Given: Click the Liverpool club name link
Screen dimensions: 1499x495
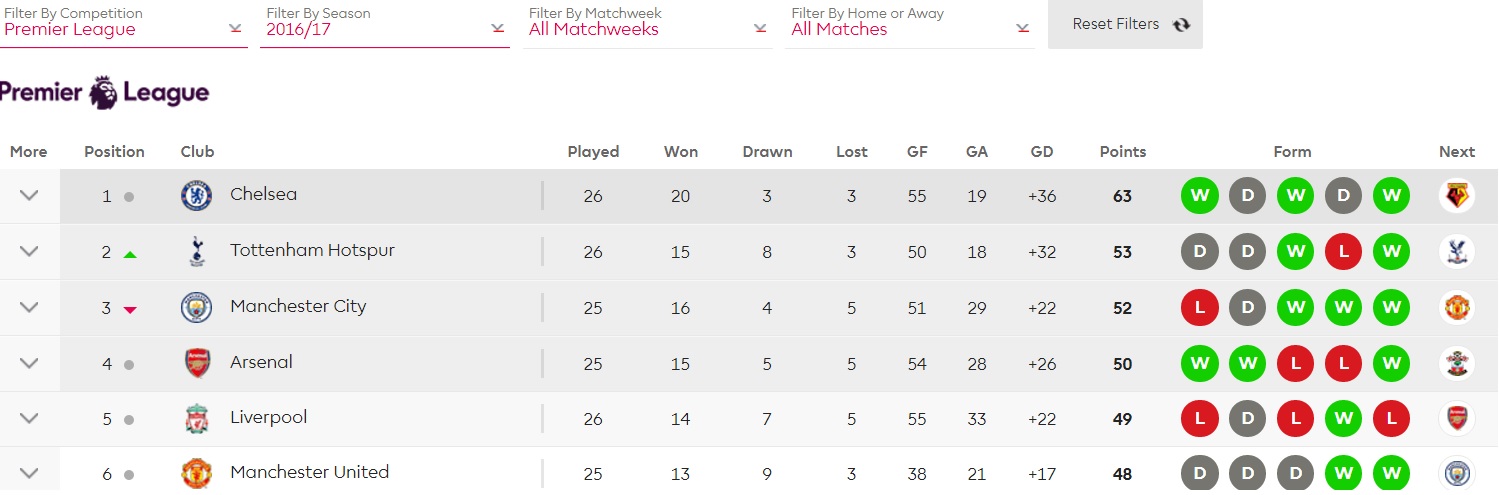Looking at the screenshot, I should pyautogui.click(x=268, y=417).
